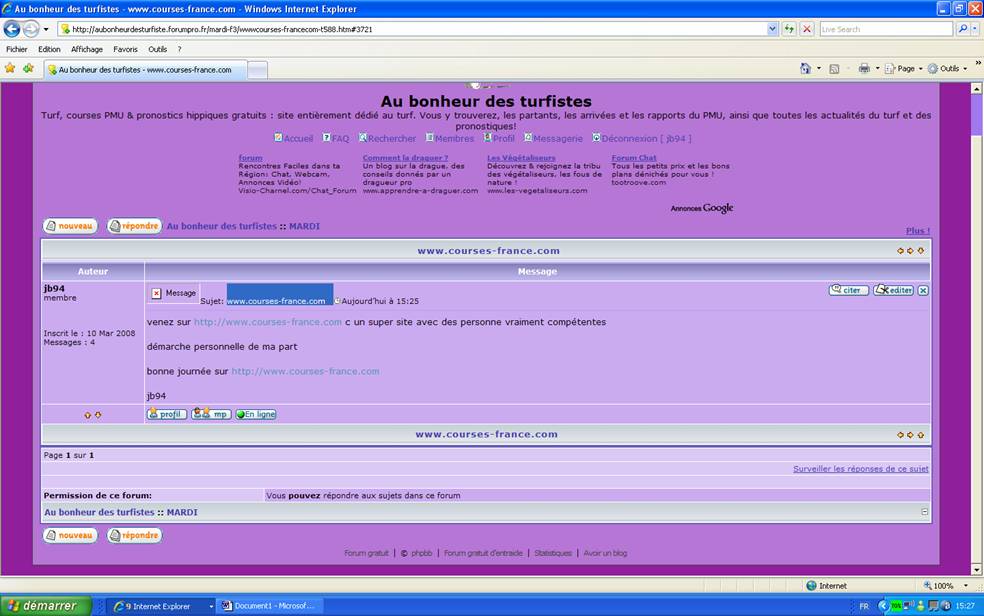Click the wireless network tray icon
The height and width of the screenshot is (616, 984).
(x=909, y=605)
